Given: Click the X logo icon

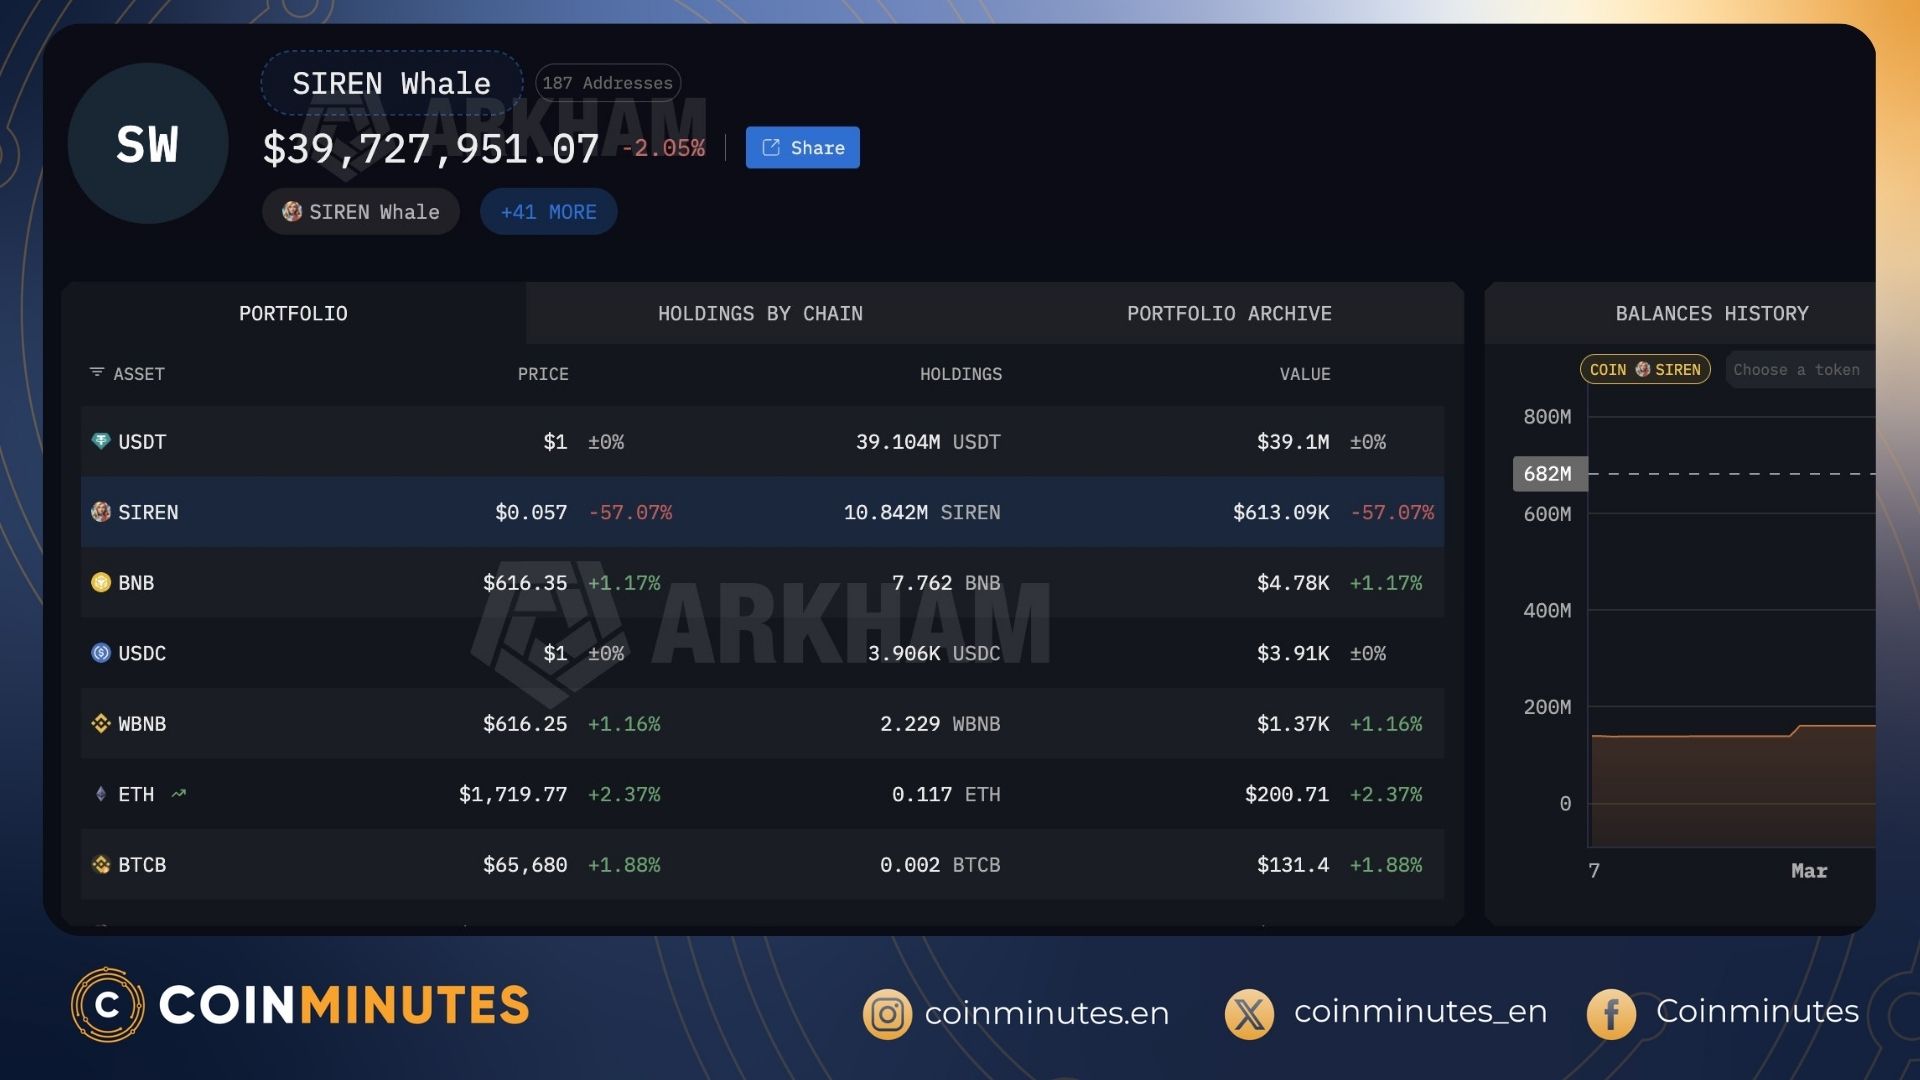Looking at the screenshot, I should click(1249, 1014).
